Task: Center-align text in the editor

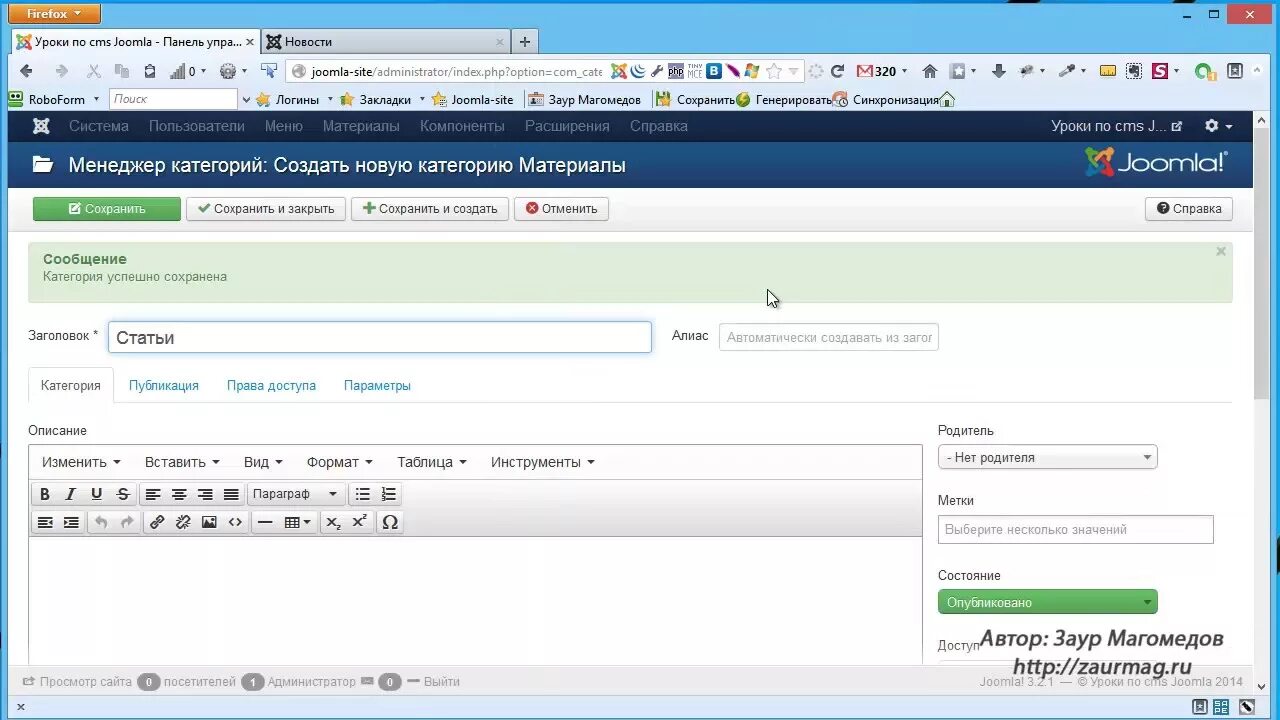Action: [x=179, y=494]
